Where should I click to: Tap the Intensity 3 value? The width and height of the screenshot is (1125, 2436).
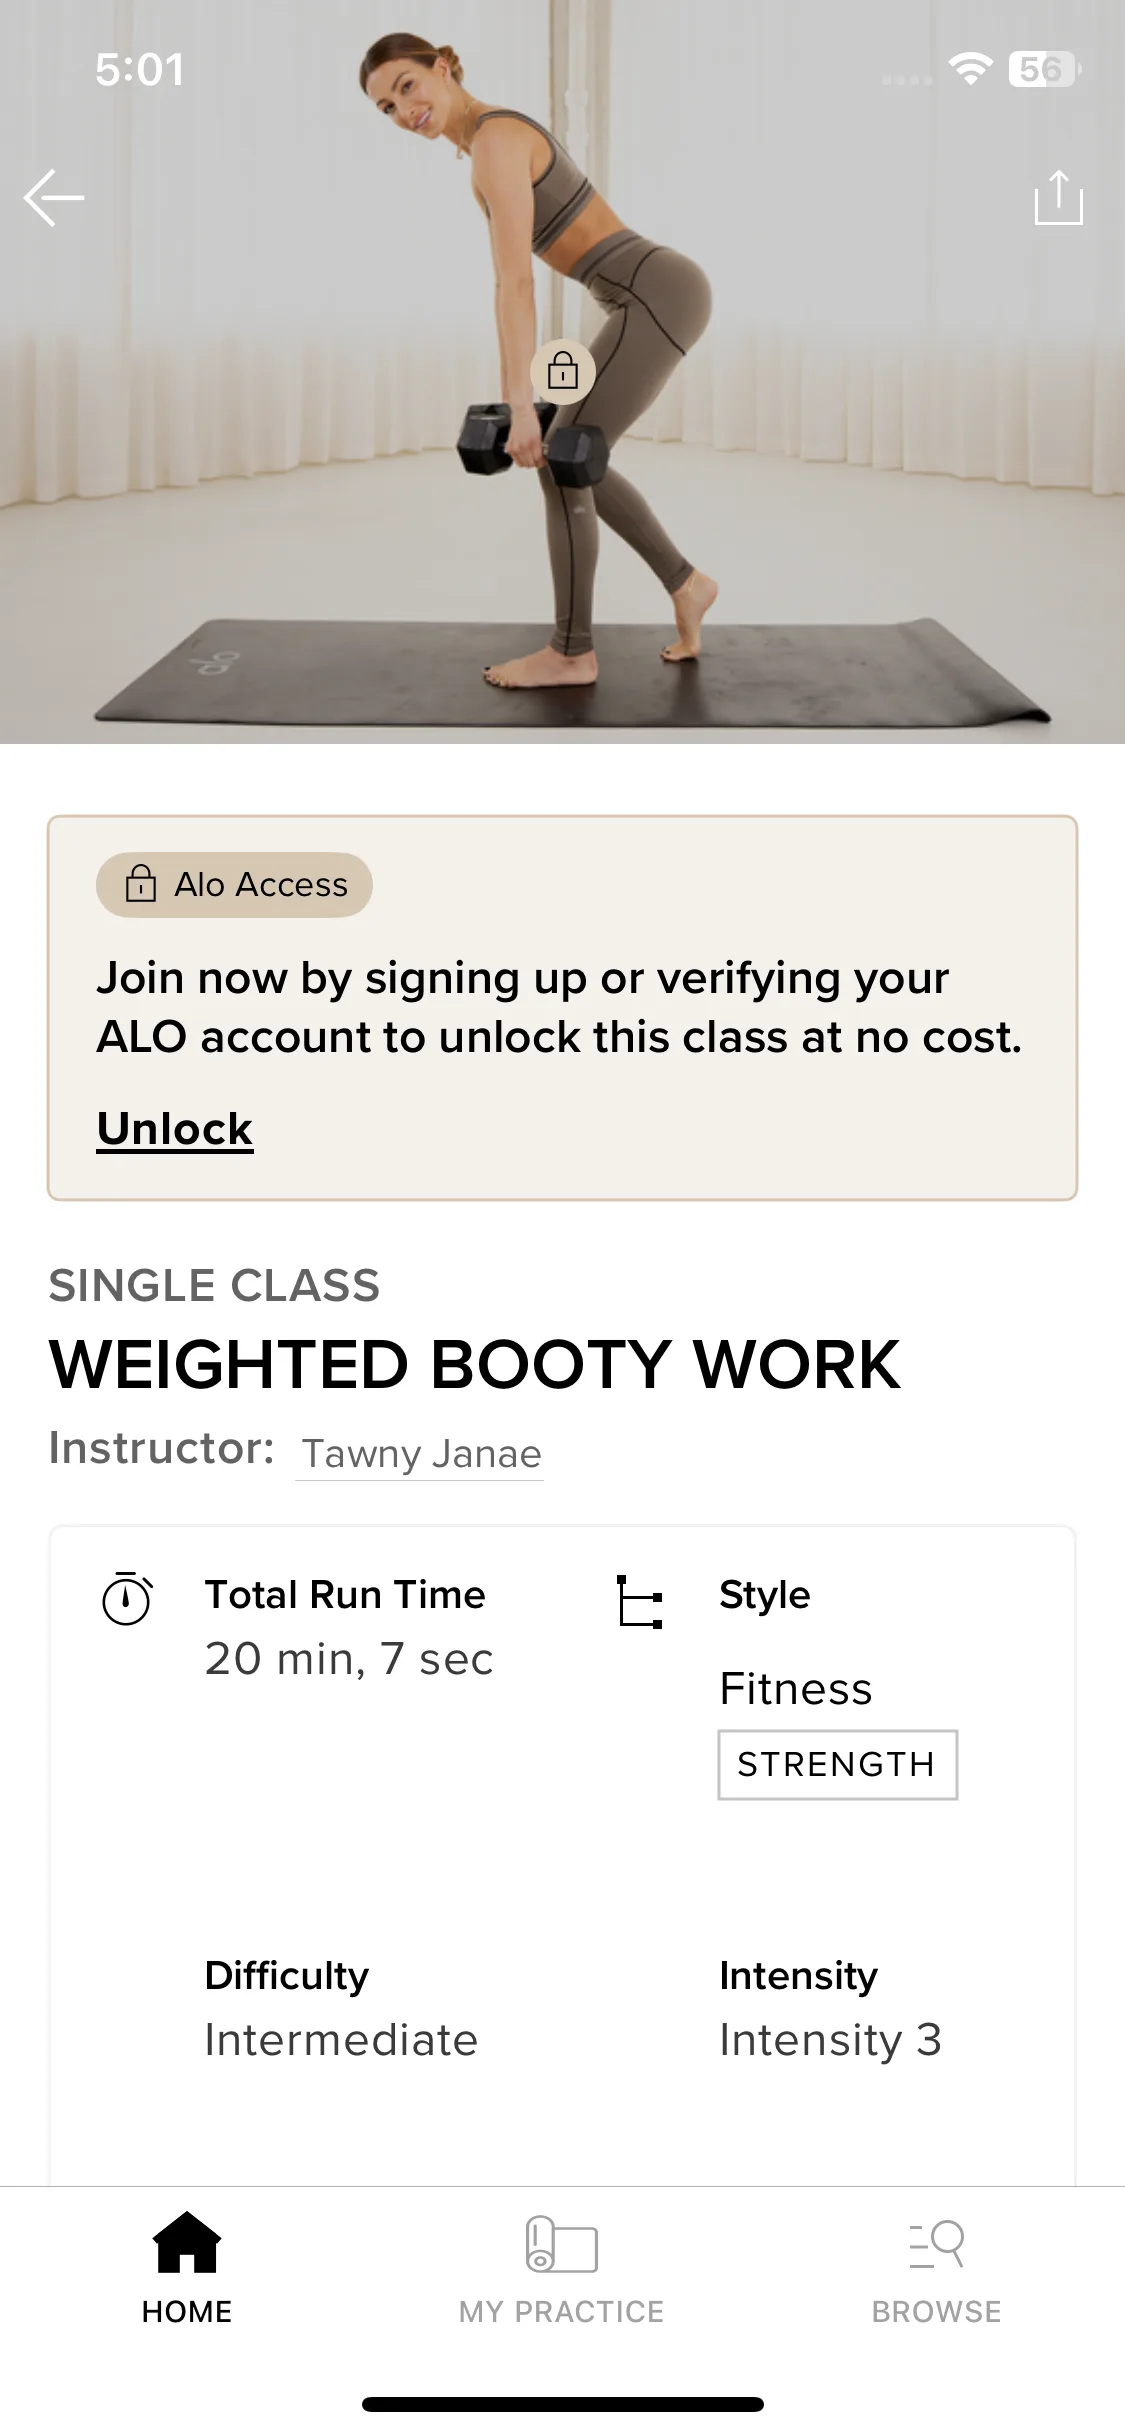(x=830, y=2040)
